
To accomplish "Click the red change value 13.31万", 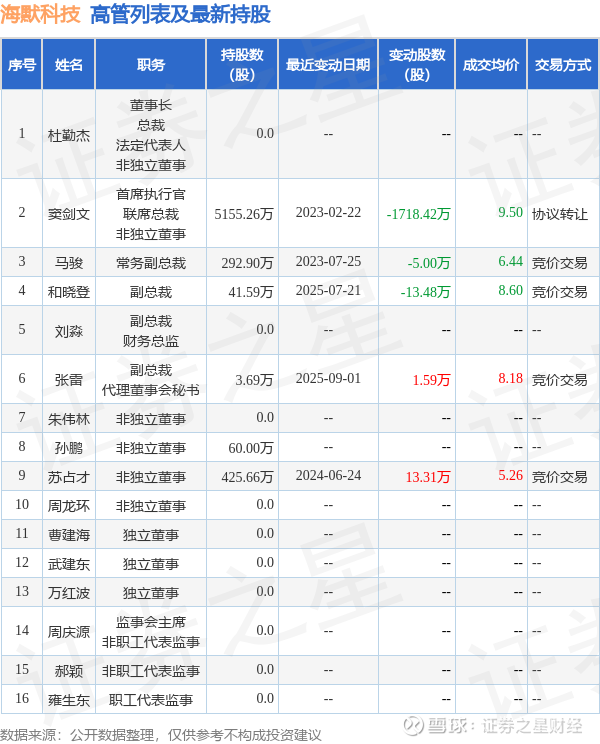I will 428,477.
